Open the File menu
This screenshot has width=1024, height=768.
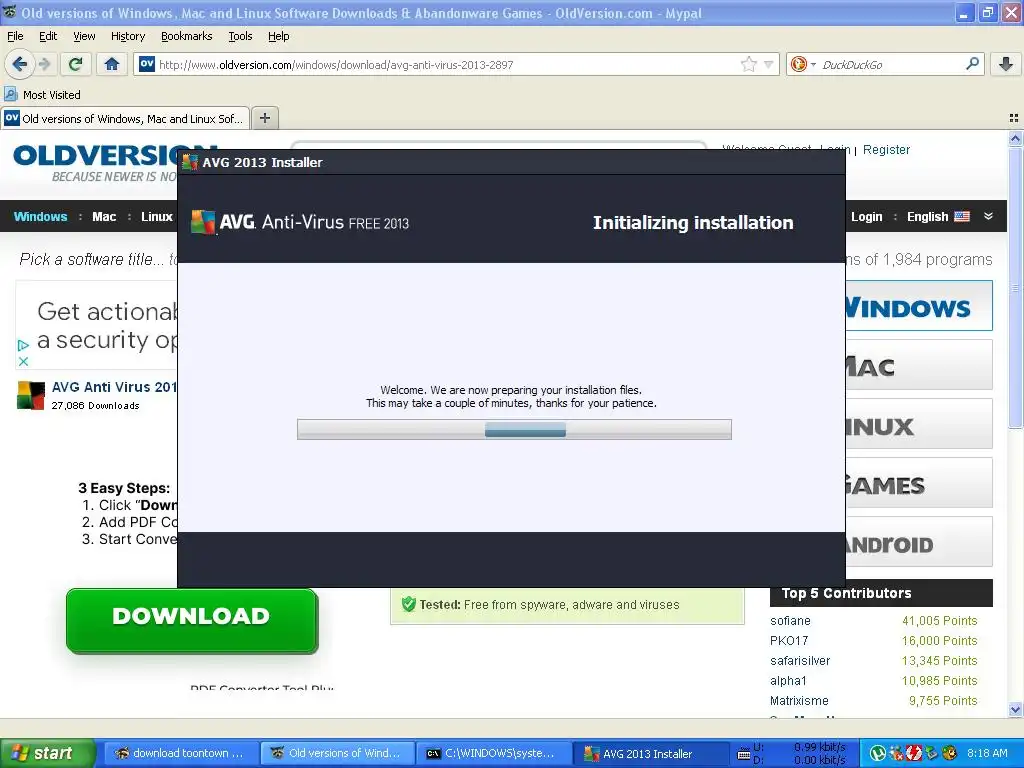pos(15,36)
